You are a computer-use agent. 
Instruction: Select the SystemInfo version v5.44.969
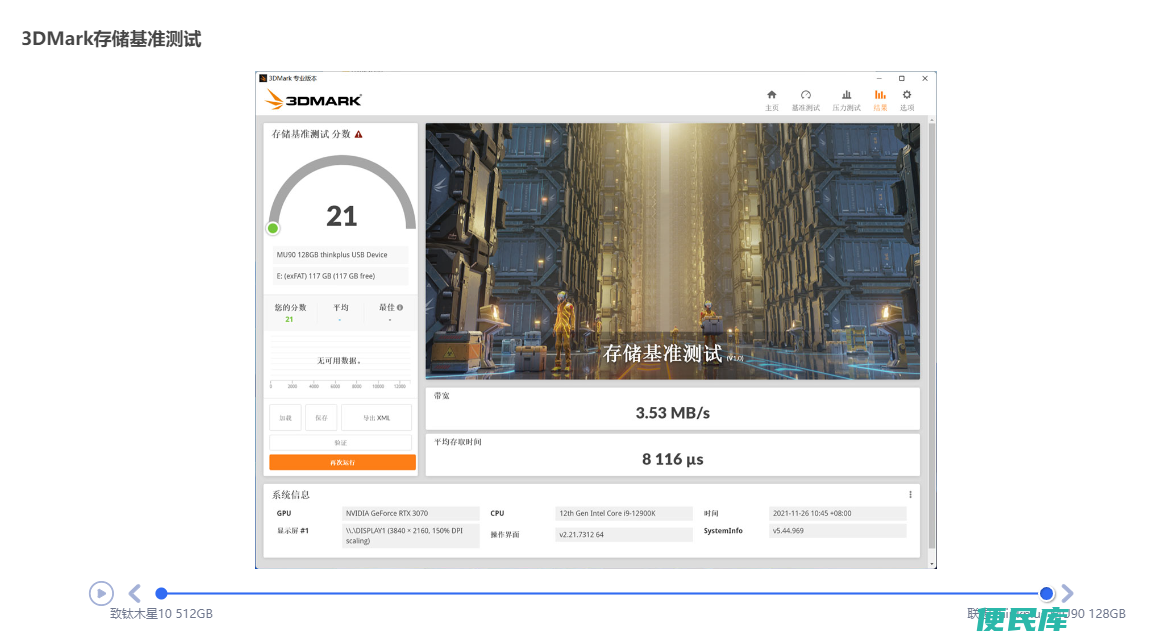point(788,531)
